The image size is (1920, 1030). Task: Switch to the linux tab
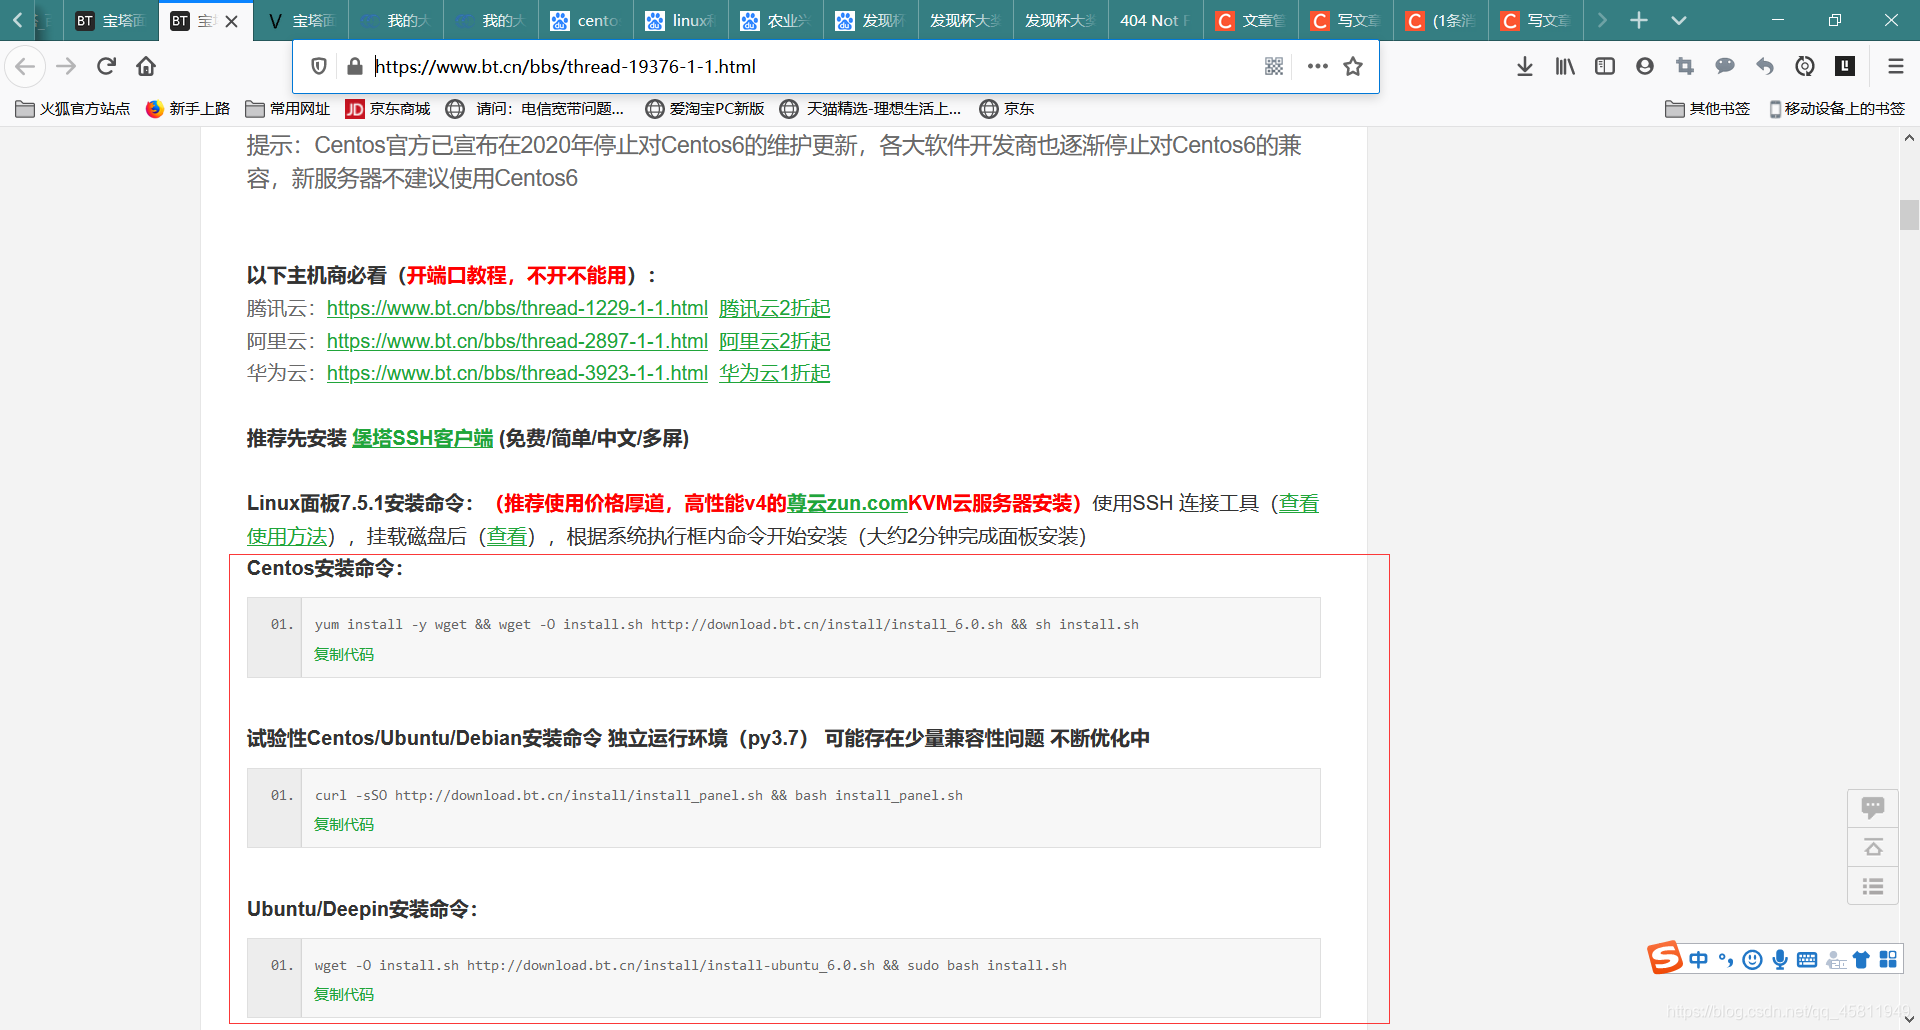[681, 20]
